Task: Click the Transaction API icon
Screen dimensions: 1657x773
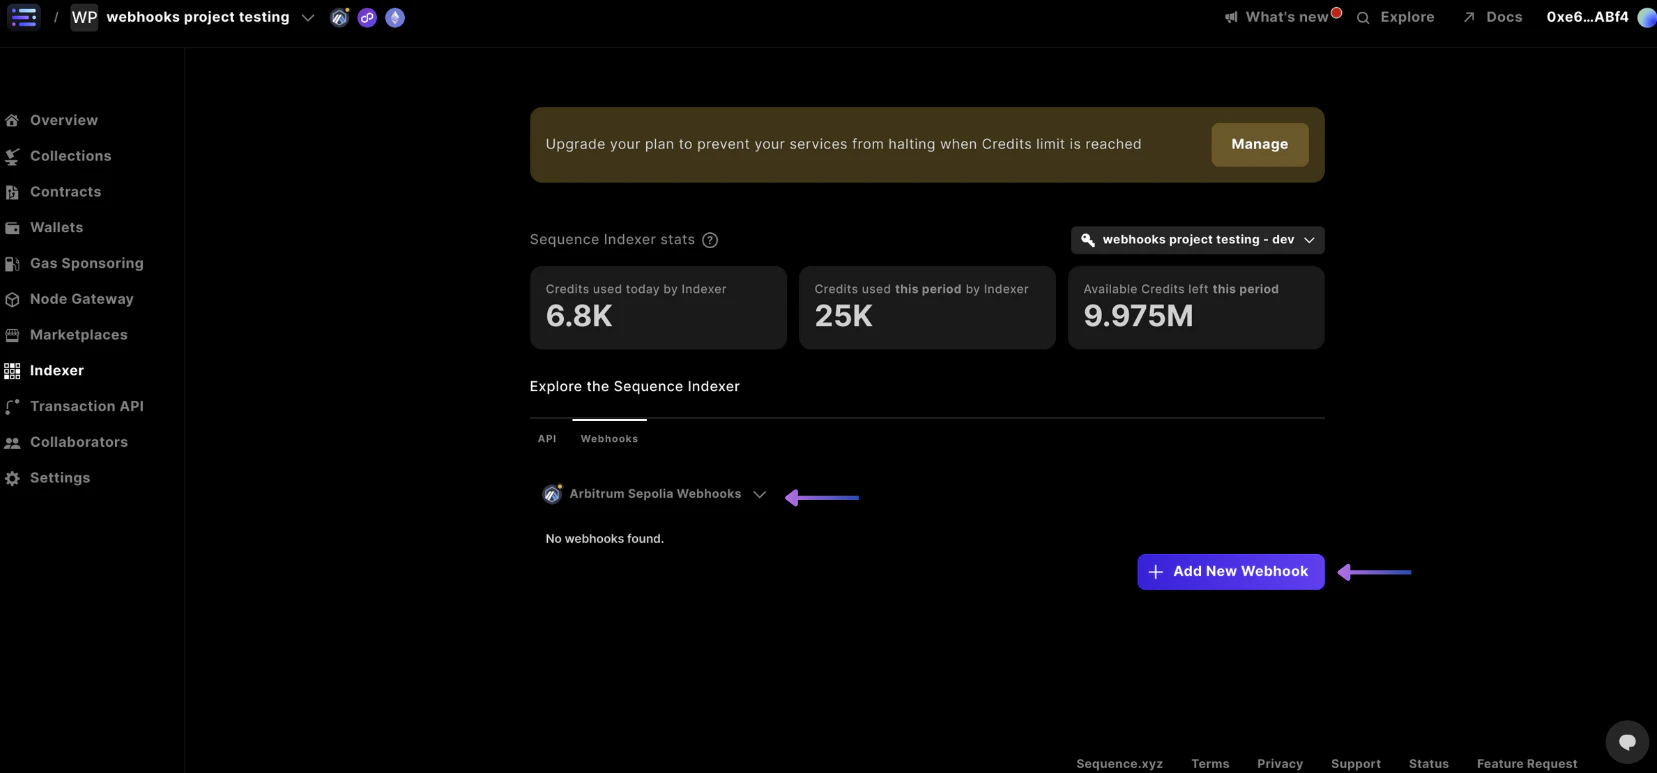Action: (12, 407)
